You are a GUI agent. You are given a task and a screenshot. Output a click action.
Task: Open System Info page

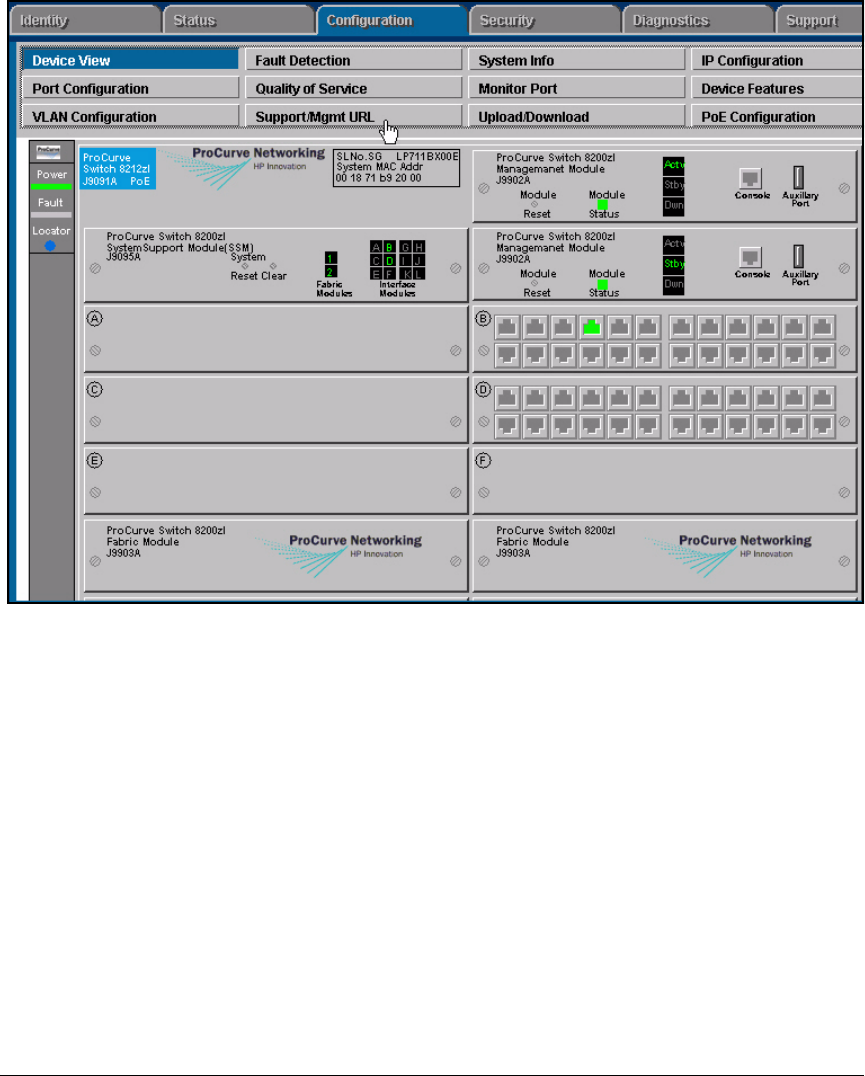(x=576, y=60)
